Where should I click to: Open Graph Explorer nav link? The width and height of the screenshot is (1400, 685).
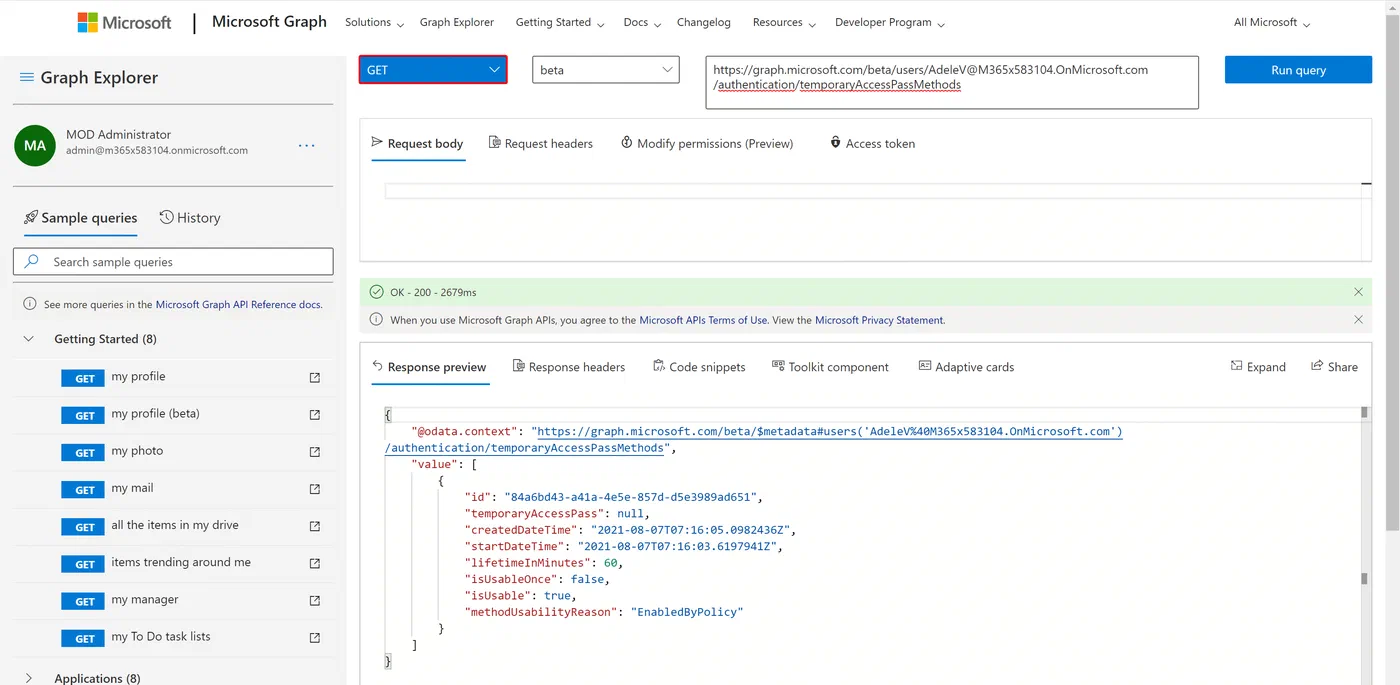(x=457, y=22)
